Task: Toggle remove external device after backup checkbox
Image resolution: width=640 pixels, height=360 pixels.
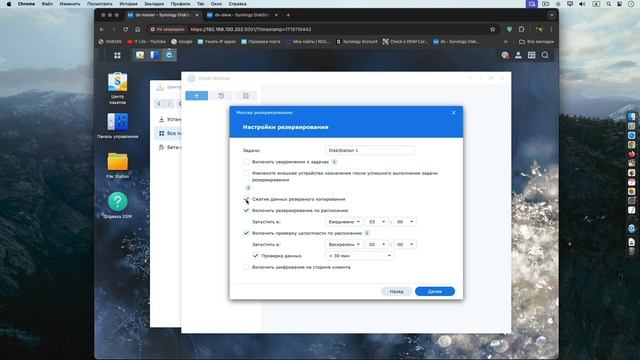Action: pyautogui.click(x=246, y=173)
